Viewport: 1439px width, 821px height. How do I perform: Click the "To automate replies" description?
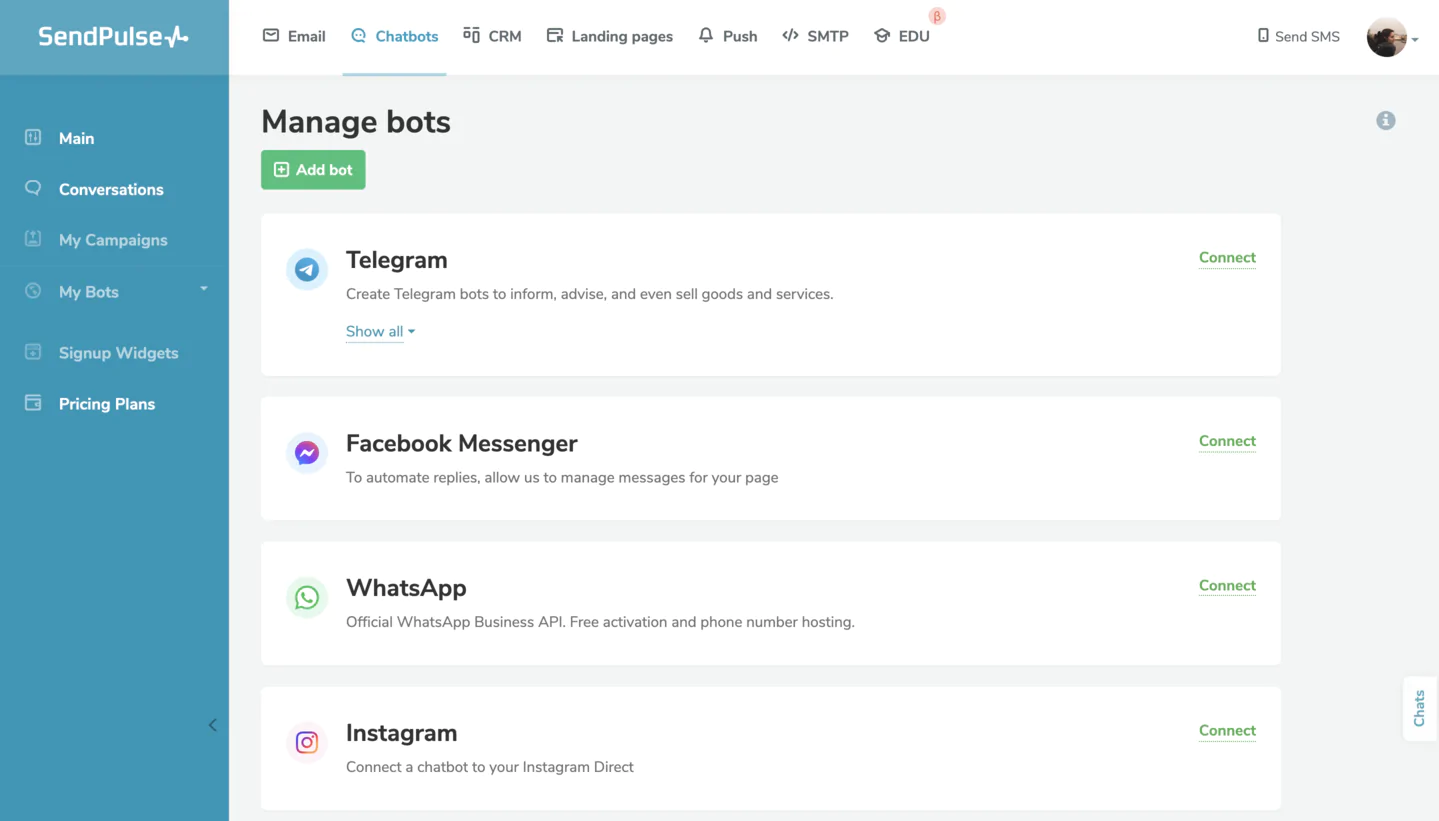(562, 477)
